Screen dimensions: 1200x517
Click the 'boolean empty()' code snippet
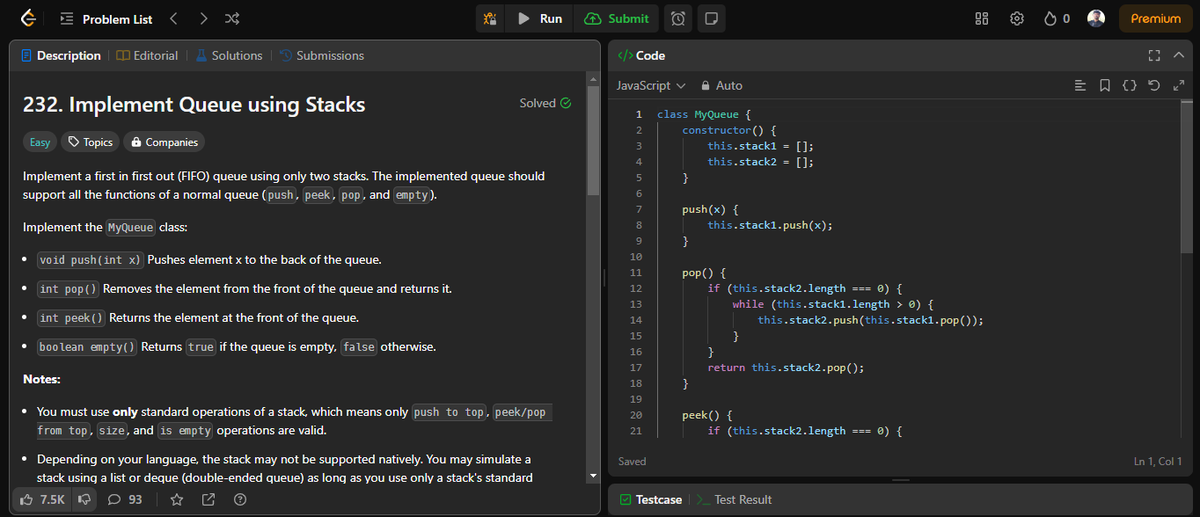(x=87, y=347)
